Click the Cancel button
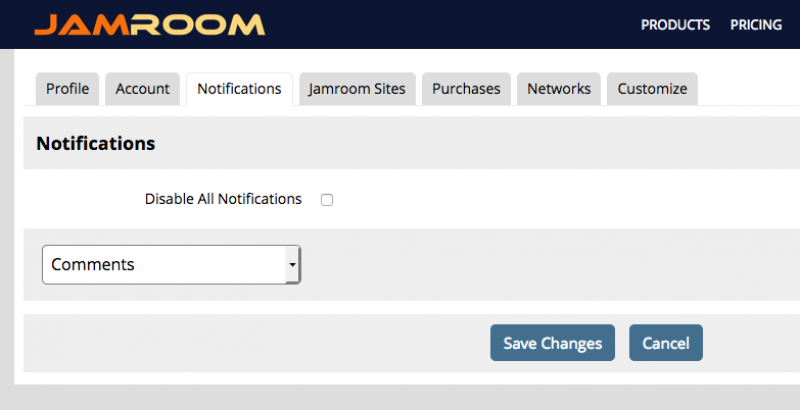 pyautogui.click(x=666, y=343)
